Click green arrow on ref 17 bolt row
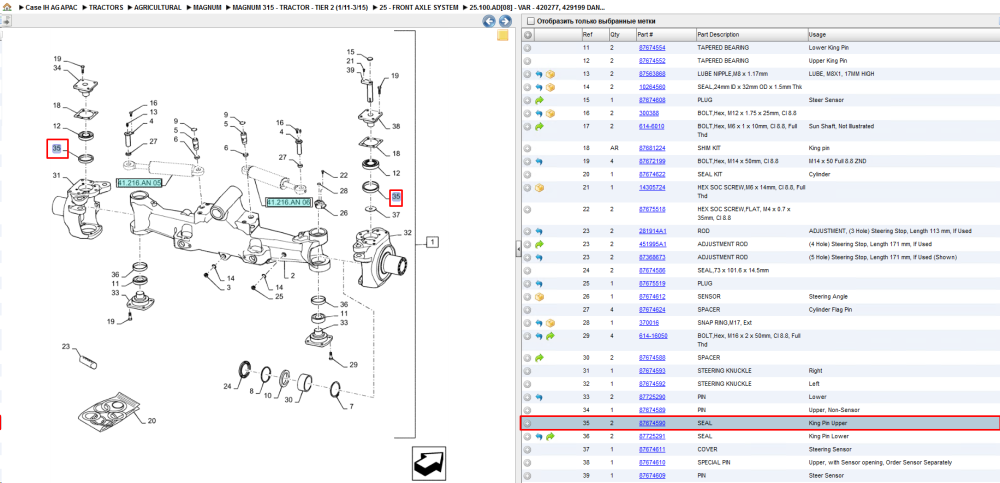Screen dimensions: 1000x483 (x=539, y=127)
